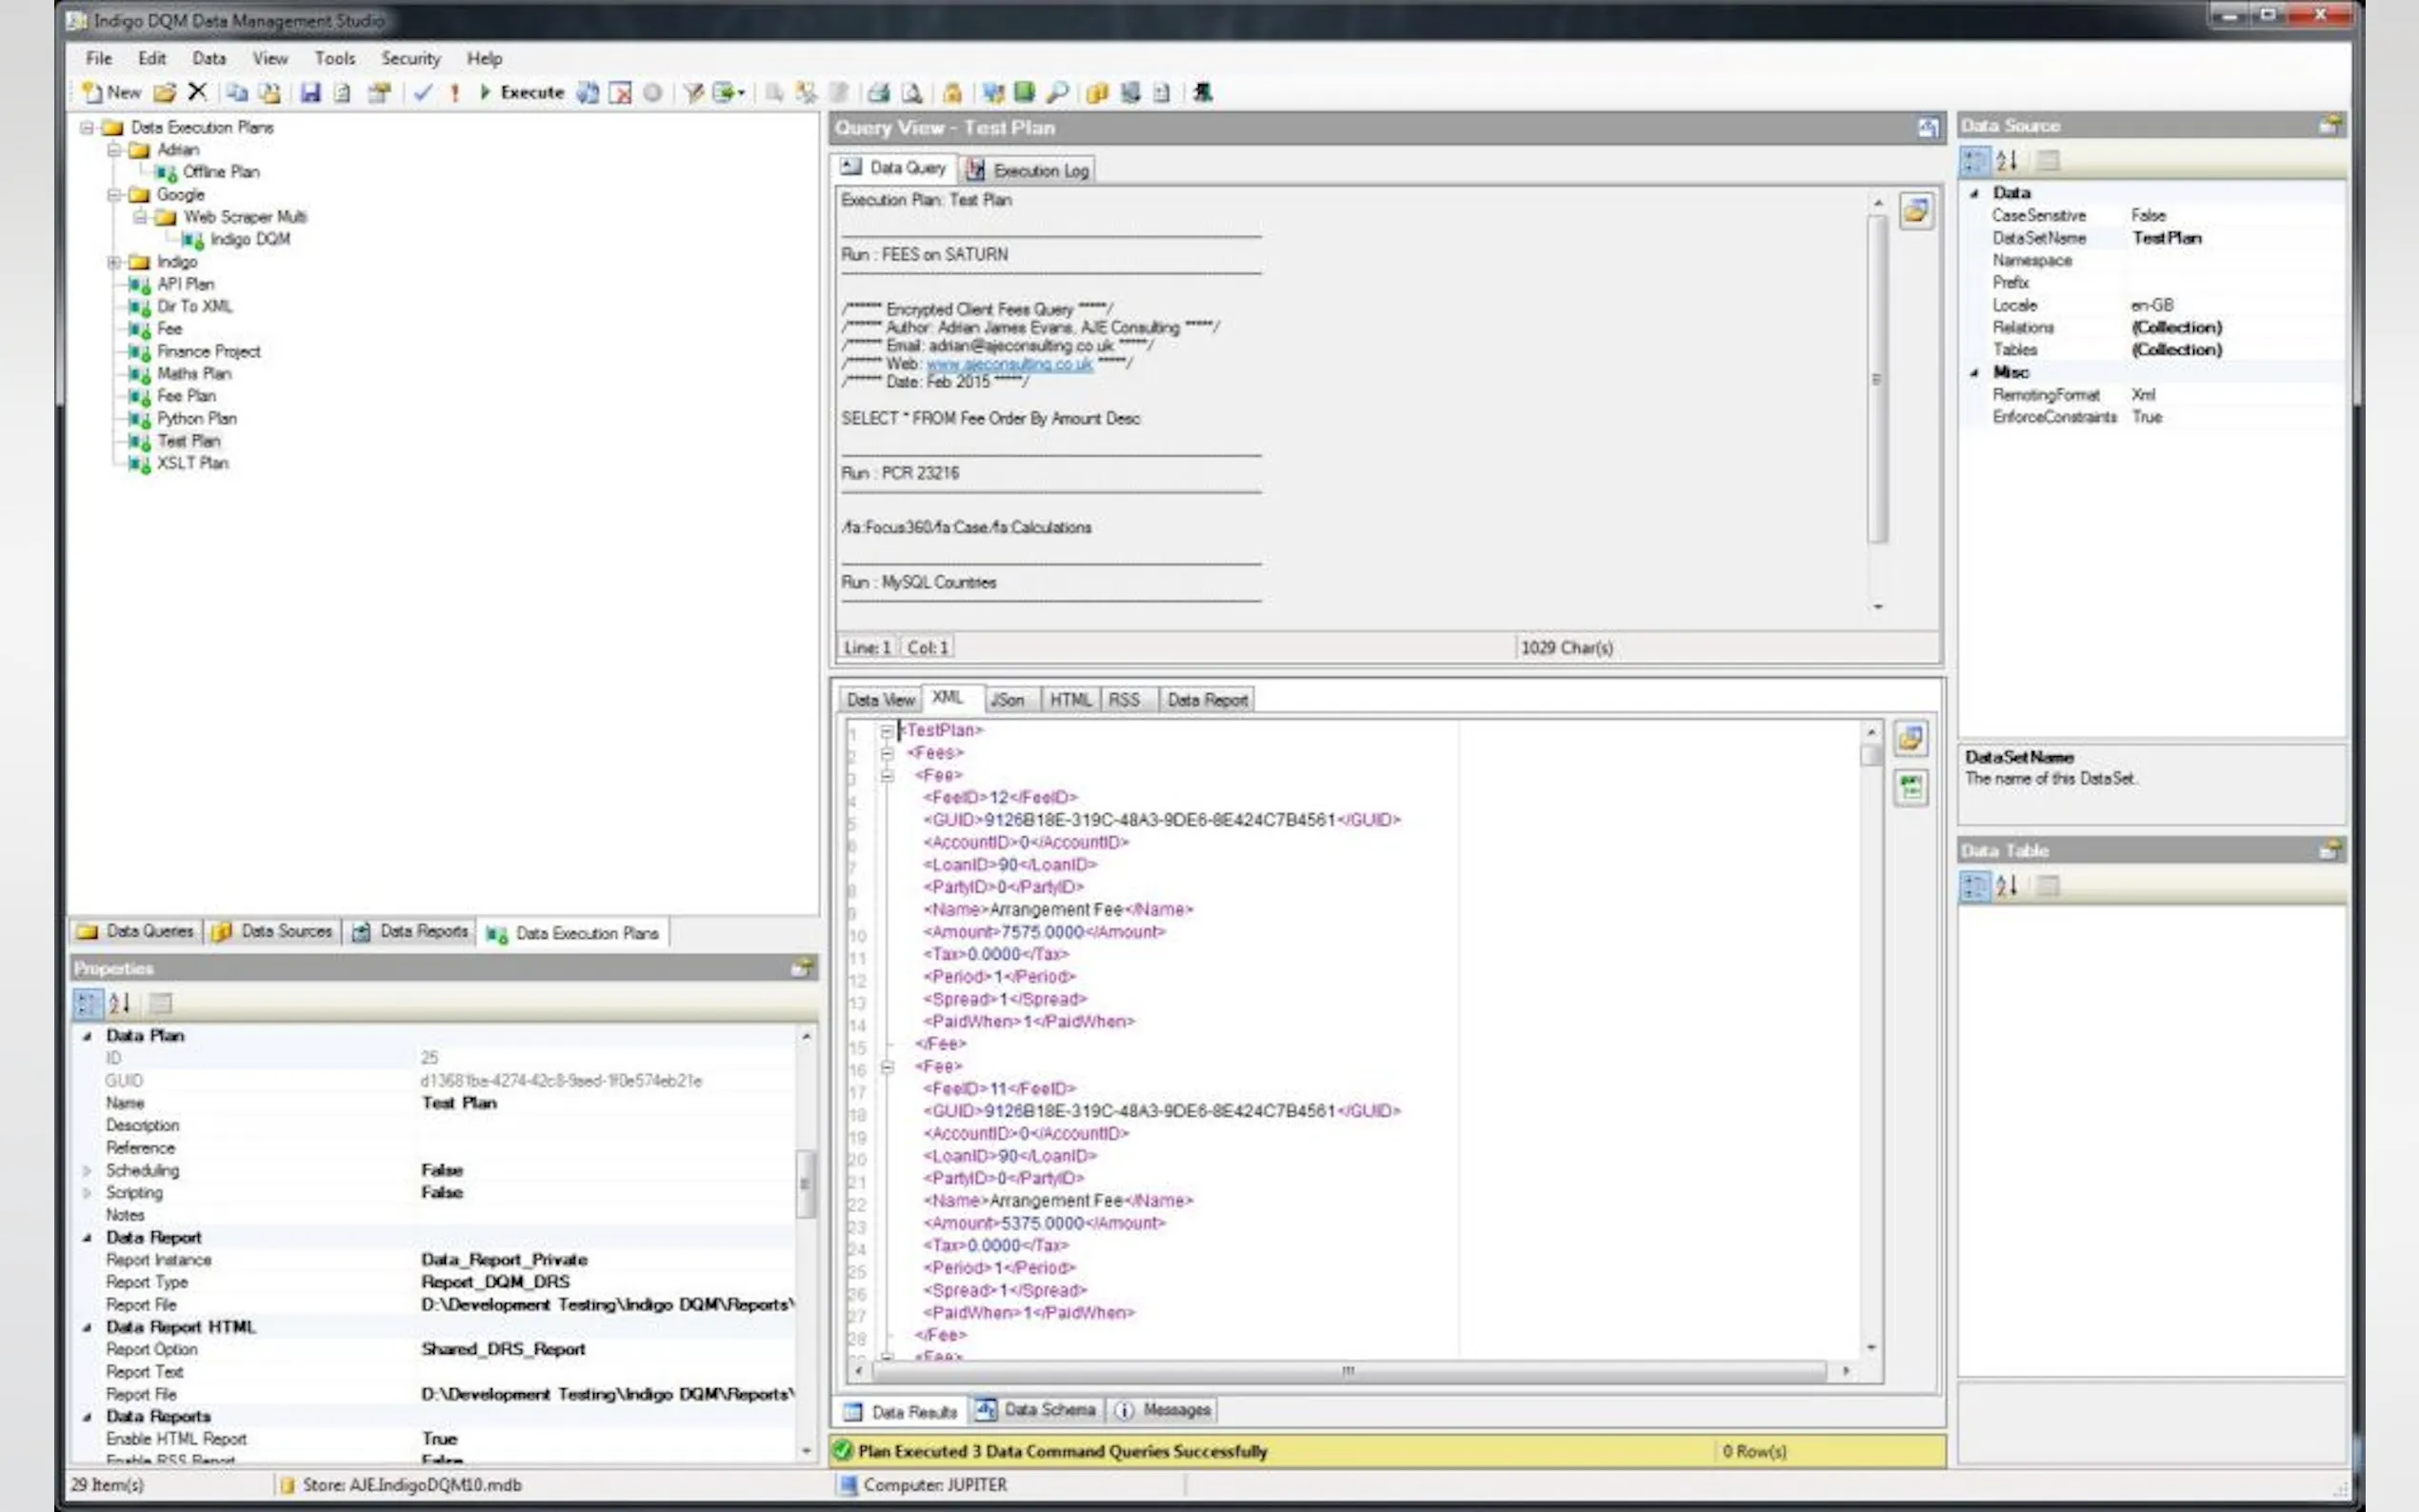This screenshot has height=1512, width=2419.
Task: Click the blue checkmark validate icon
Action: pos(422,92)
